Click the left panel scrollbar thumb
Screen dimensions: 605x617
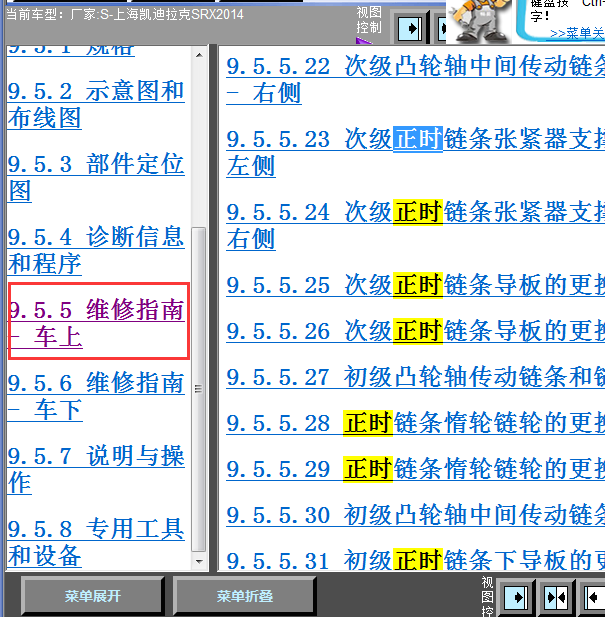199,390
